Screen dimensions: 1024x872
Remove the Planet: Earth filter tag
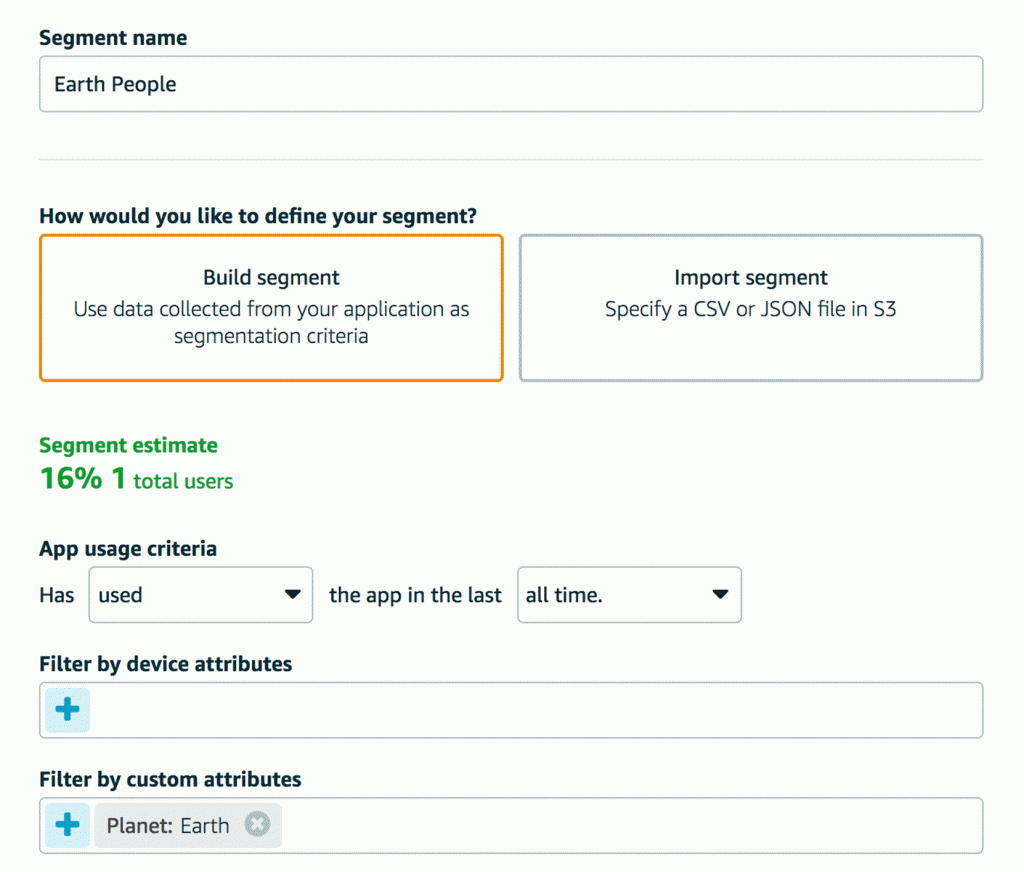pyautogui.click(x=257, y=825)
